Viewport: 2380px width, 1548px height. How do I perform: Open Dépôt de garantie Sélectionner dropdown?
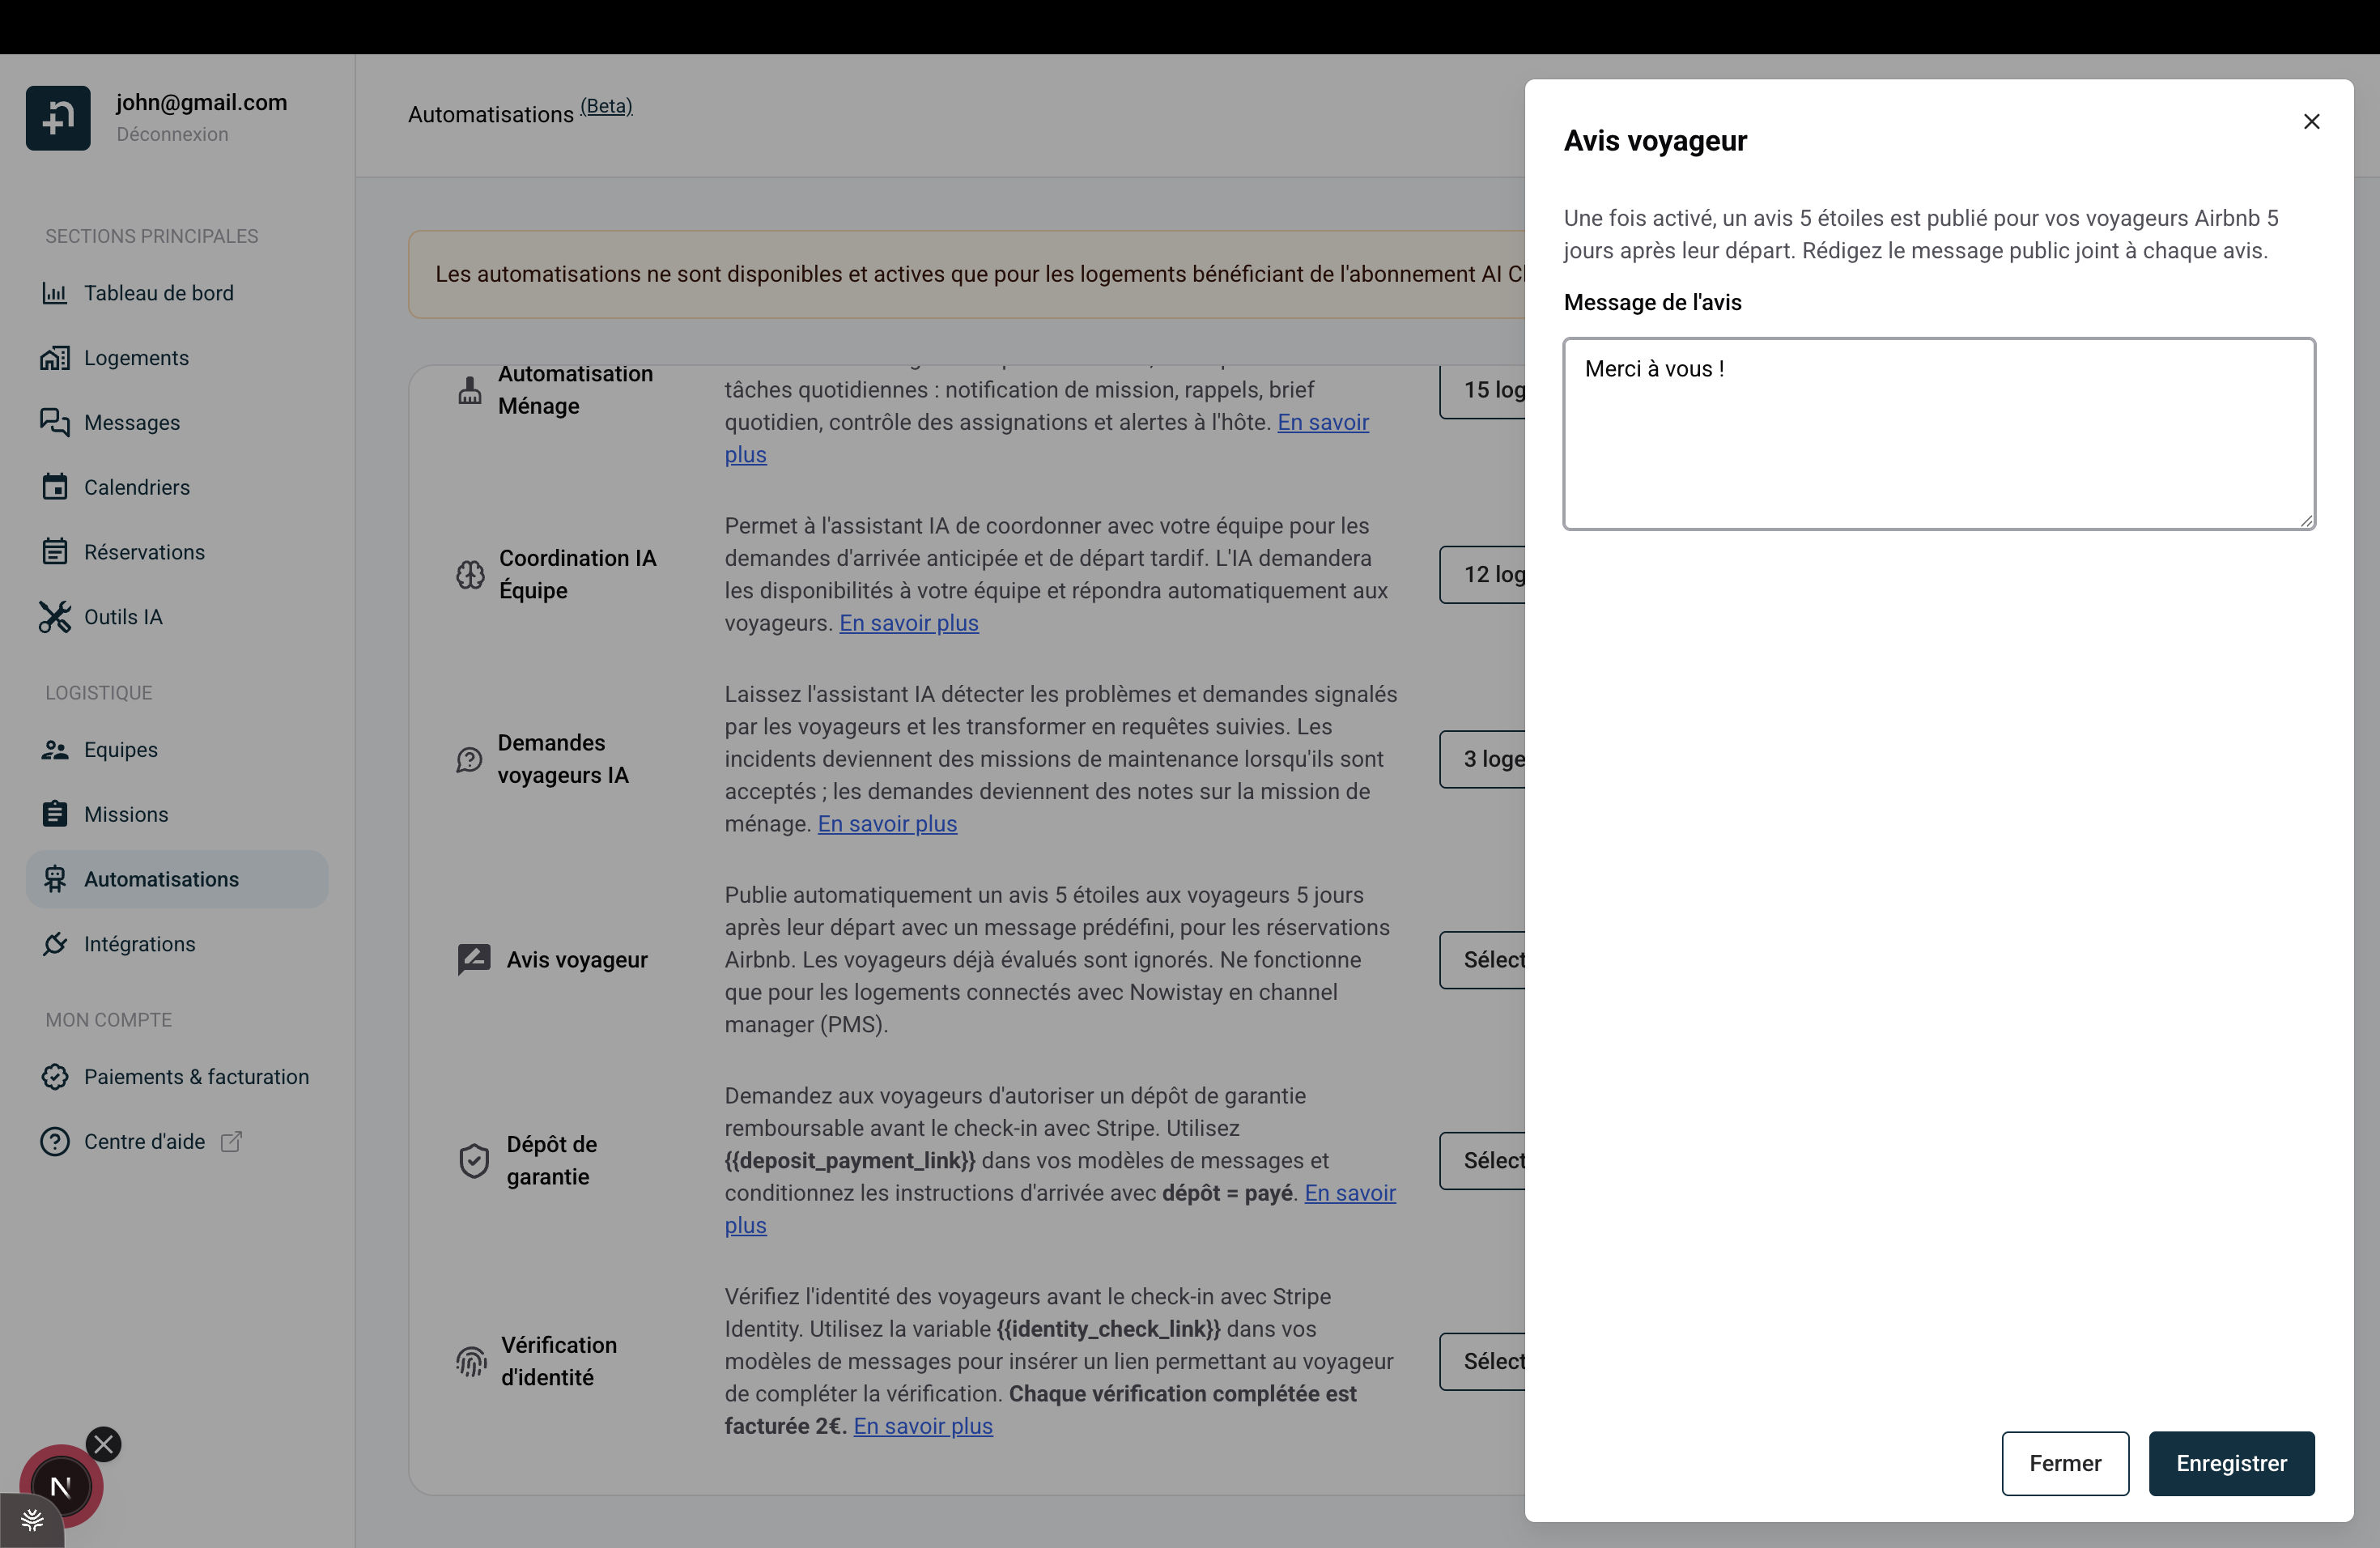1484,1161
